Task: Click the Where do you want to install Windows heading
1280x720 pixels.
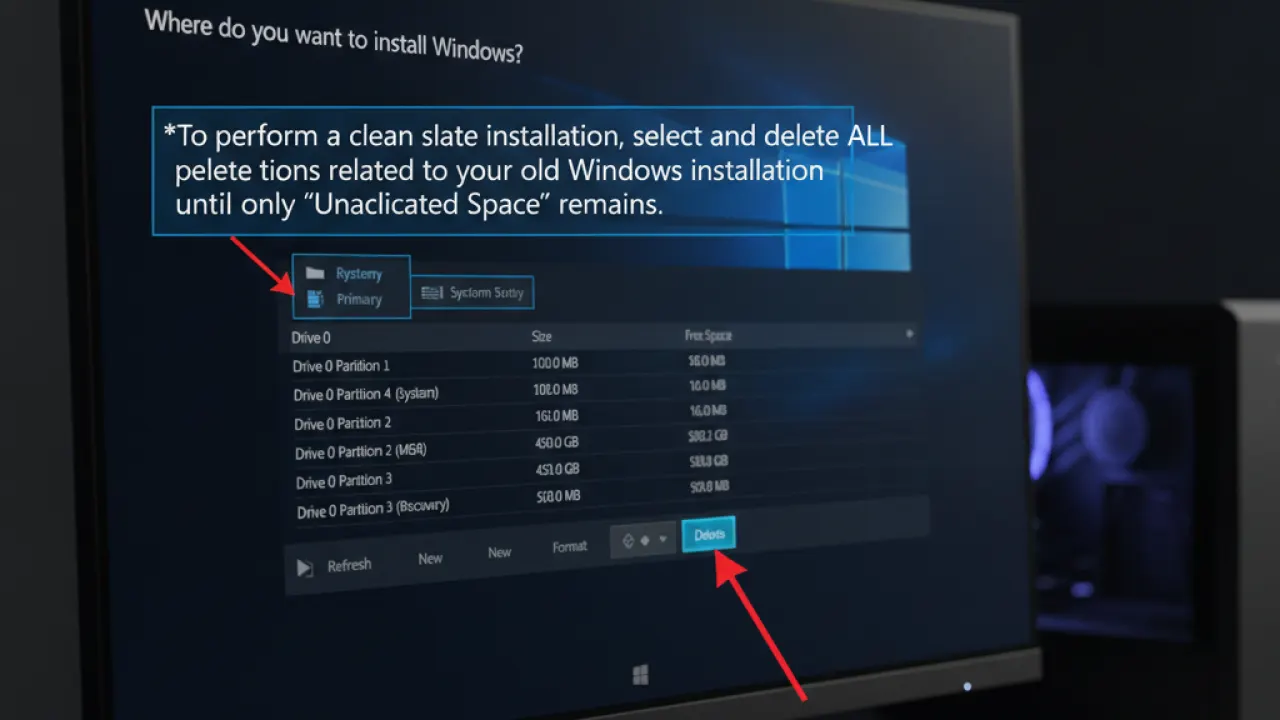Action: click(x=334, y=37)
